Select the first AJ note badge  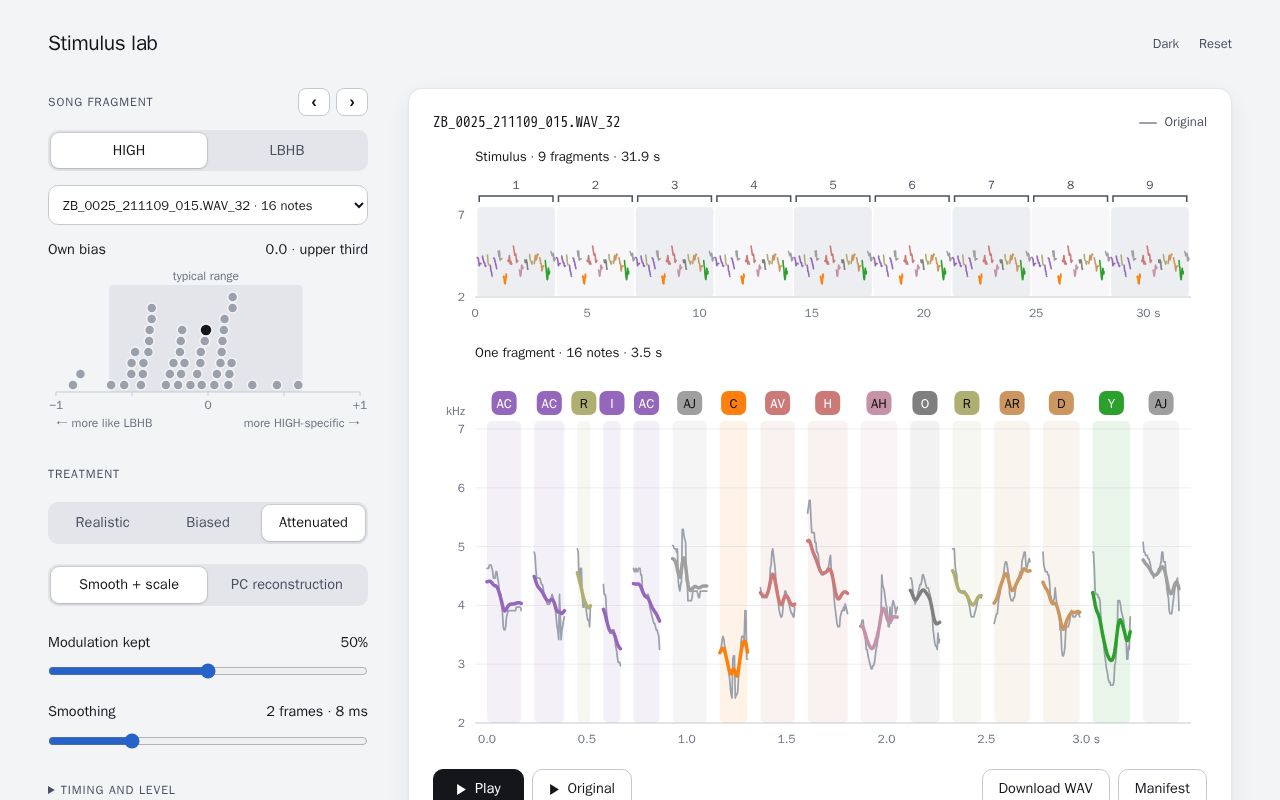pyautogui.click(x=689, y=403)
